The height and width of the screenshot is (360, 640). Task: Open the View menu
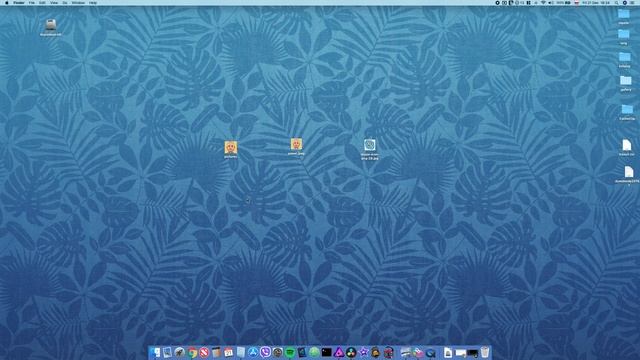(x=54, y=2)
